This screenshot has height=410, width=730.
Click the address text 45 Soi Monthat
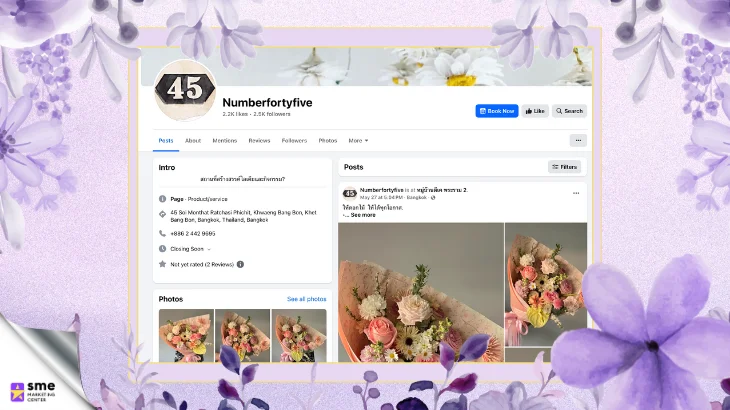click(243, 216)
